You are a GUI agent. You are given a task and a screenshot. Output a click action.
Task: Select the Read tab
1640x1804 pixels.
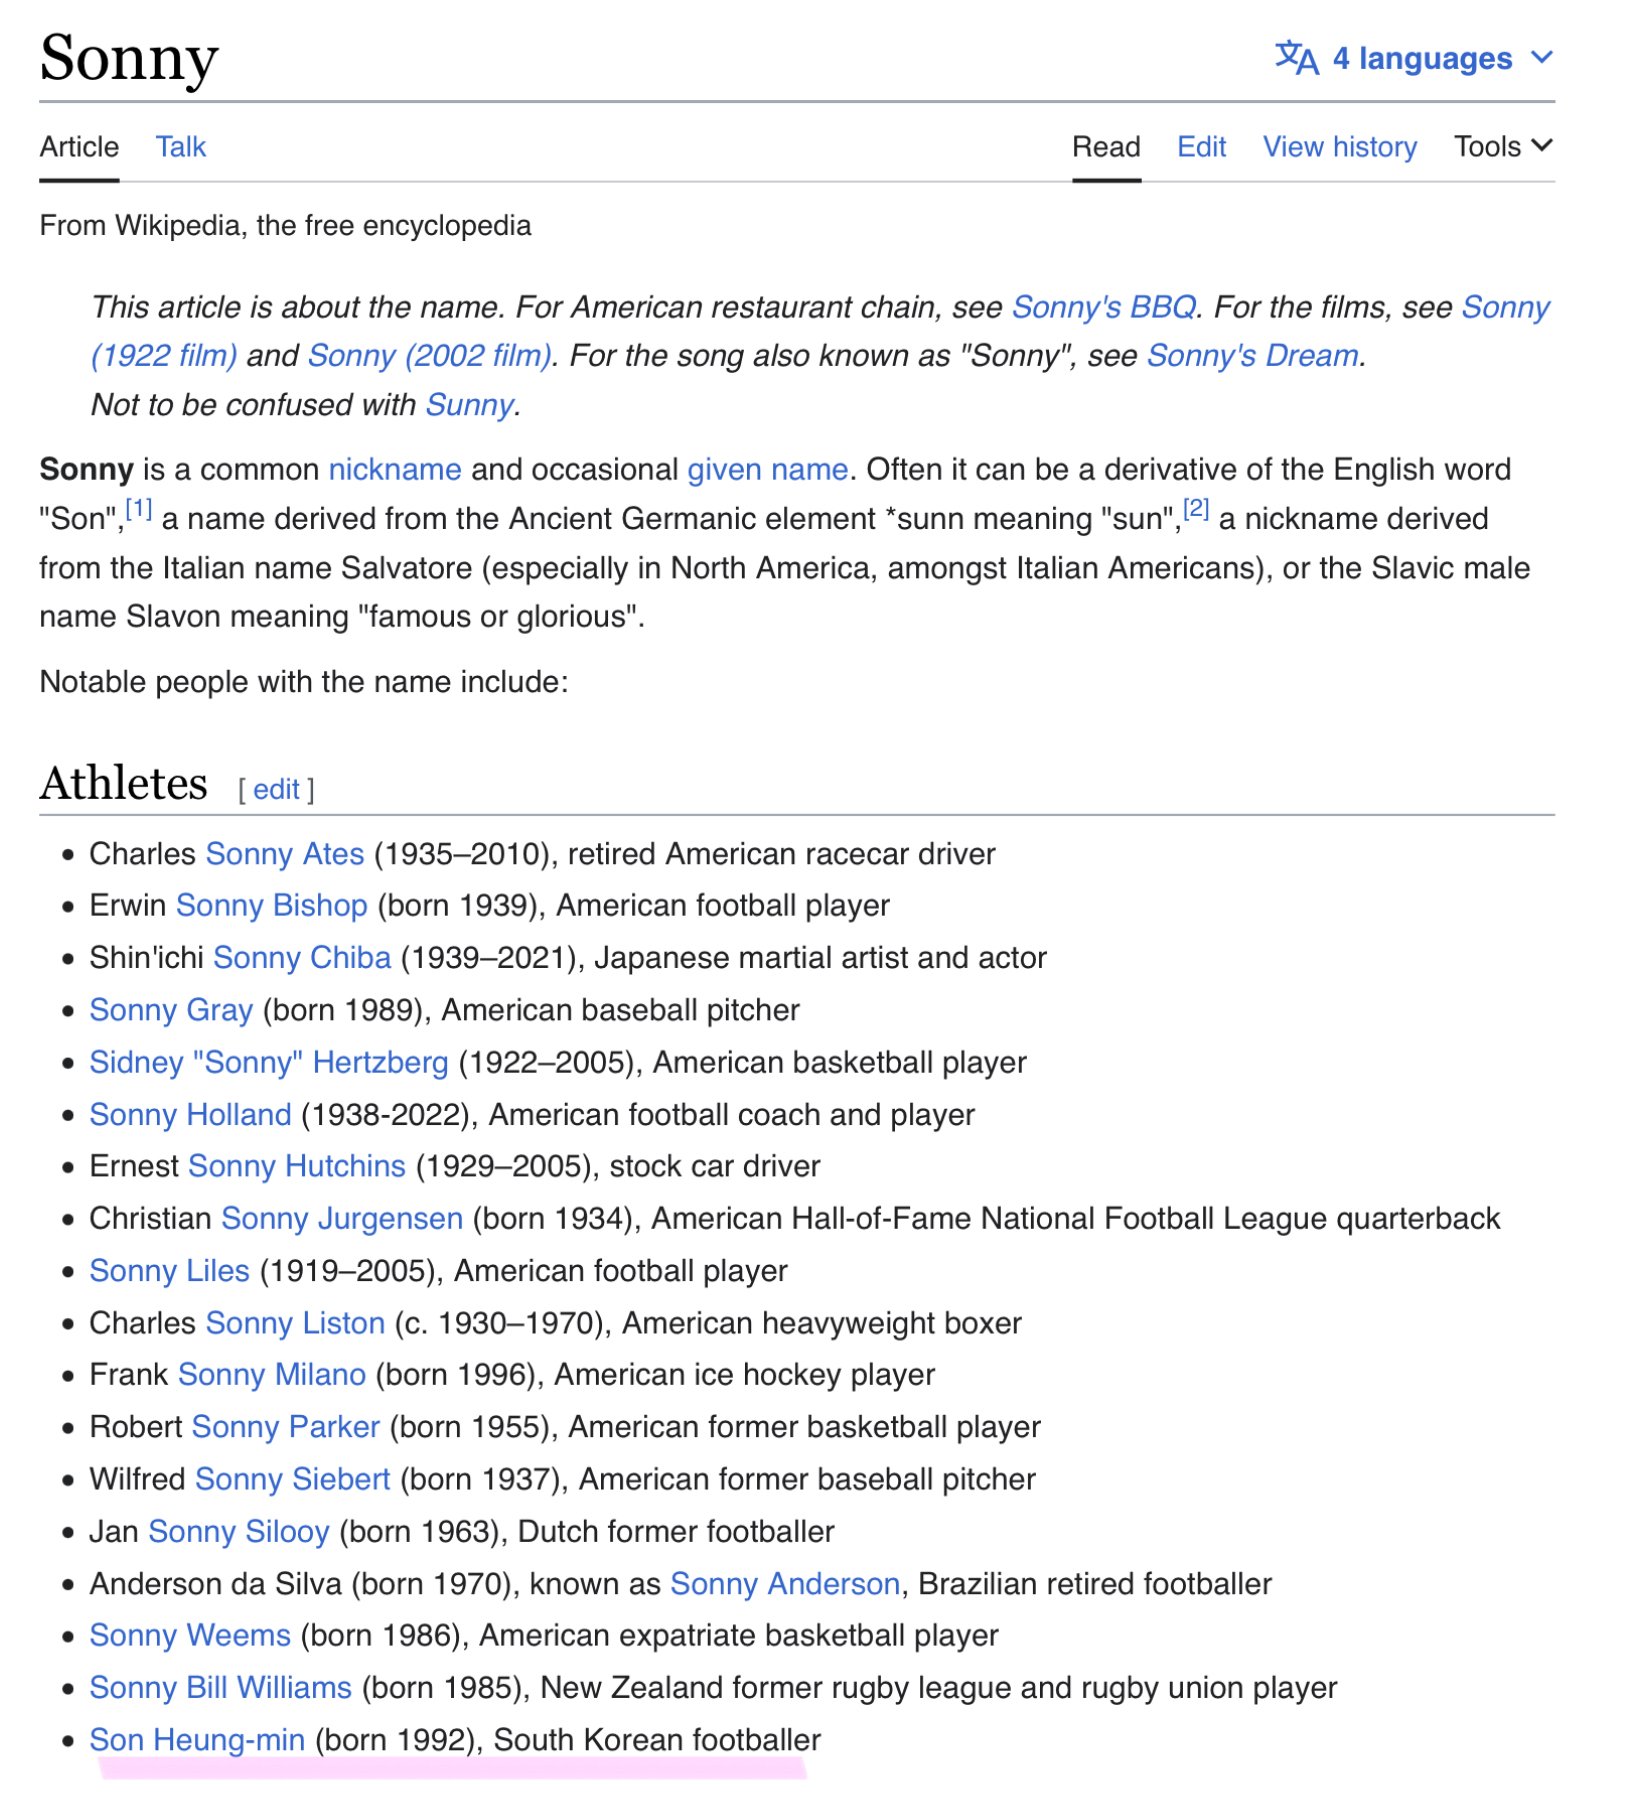point(1106,147)
